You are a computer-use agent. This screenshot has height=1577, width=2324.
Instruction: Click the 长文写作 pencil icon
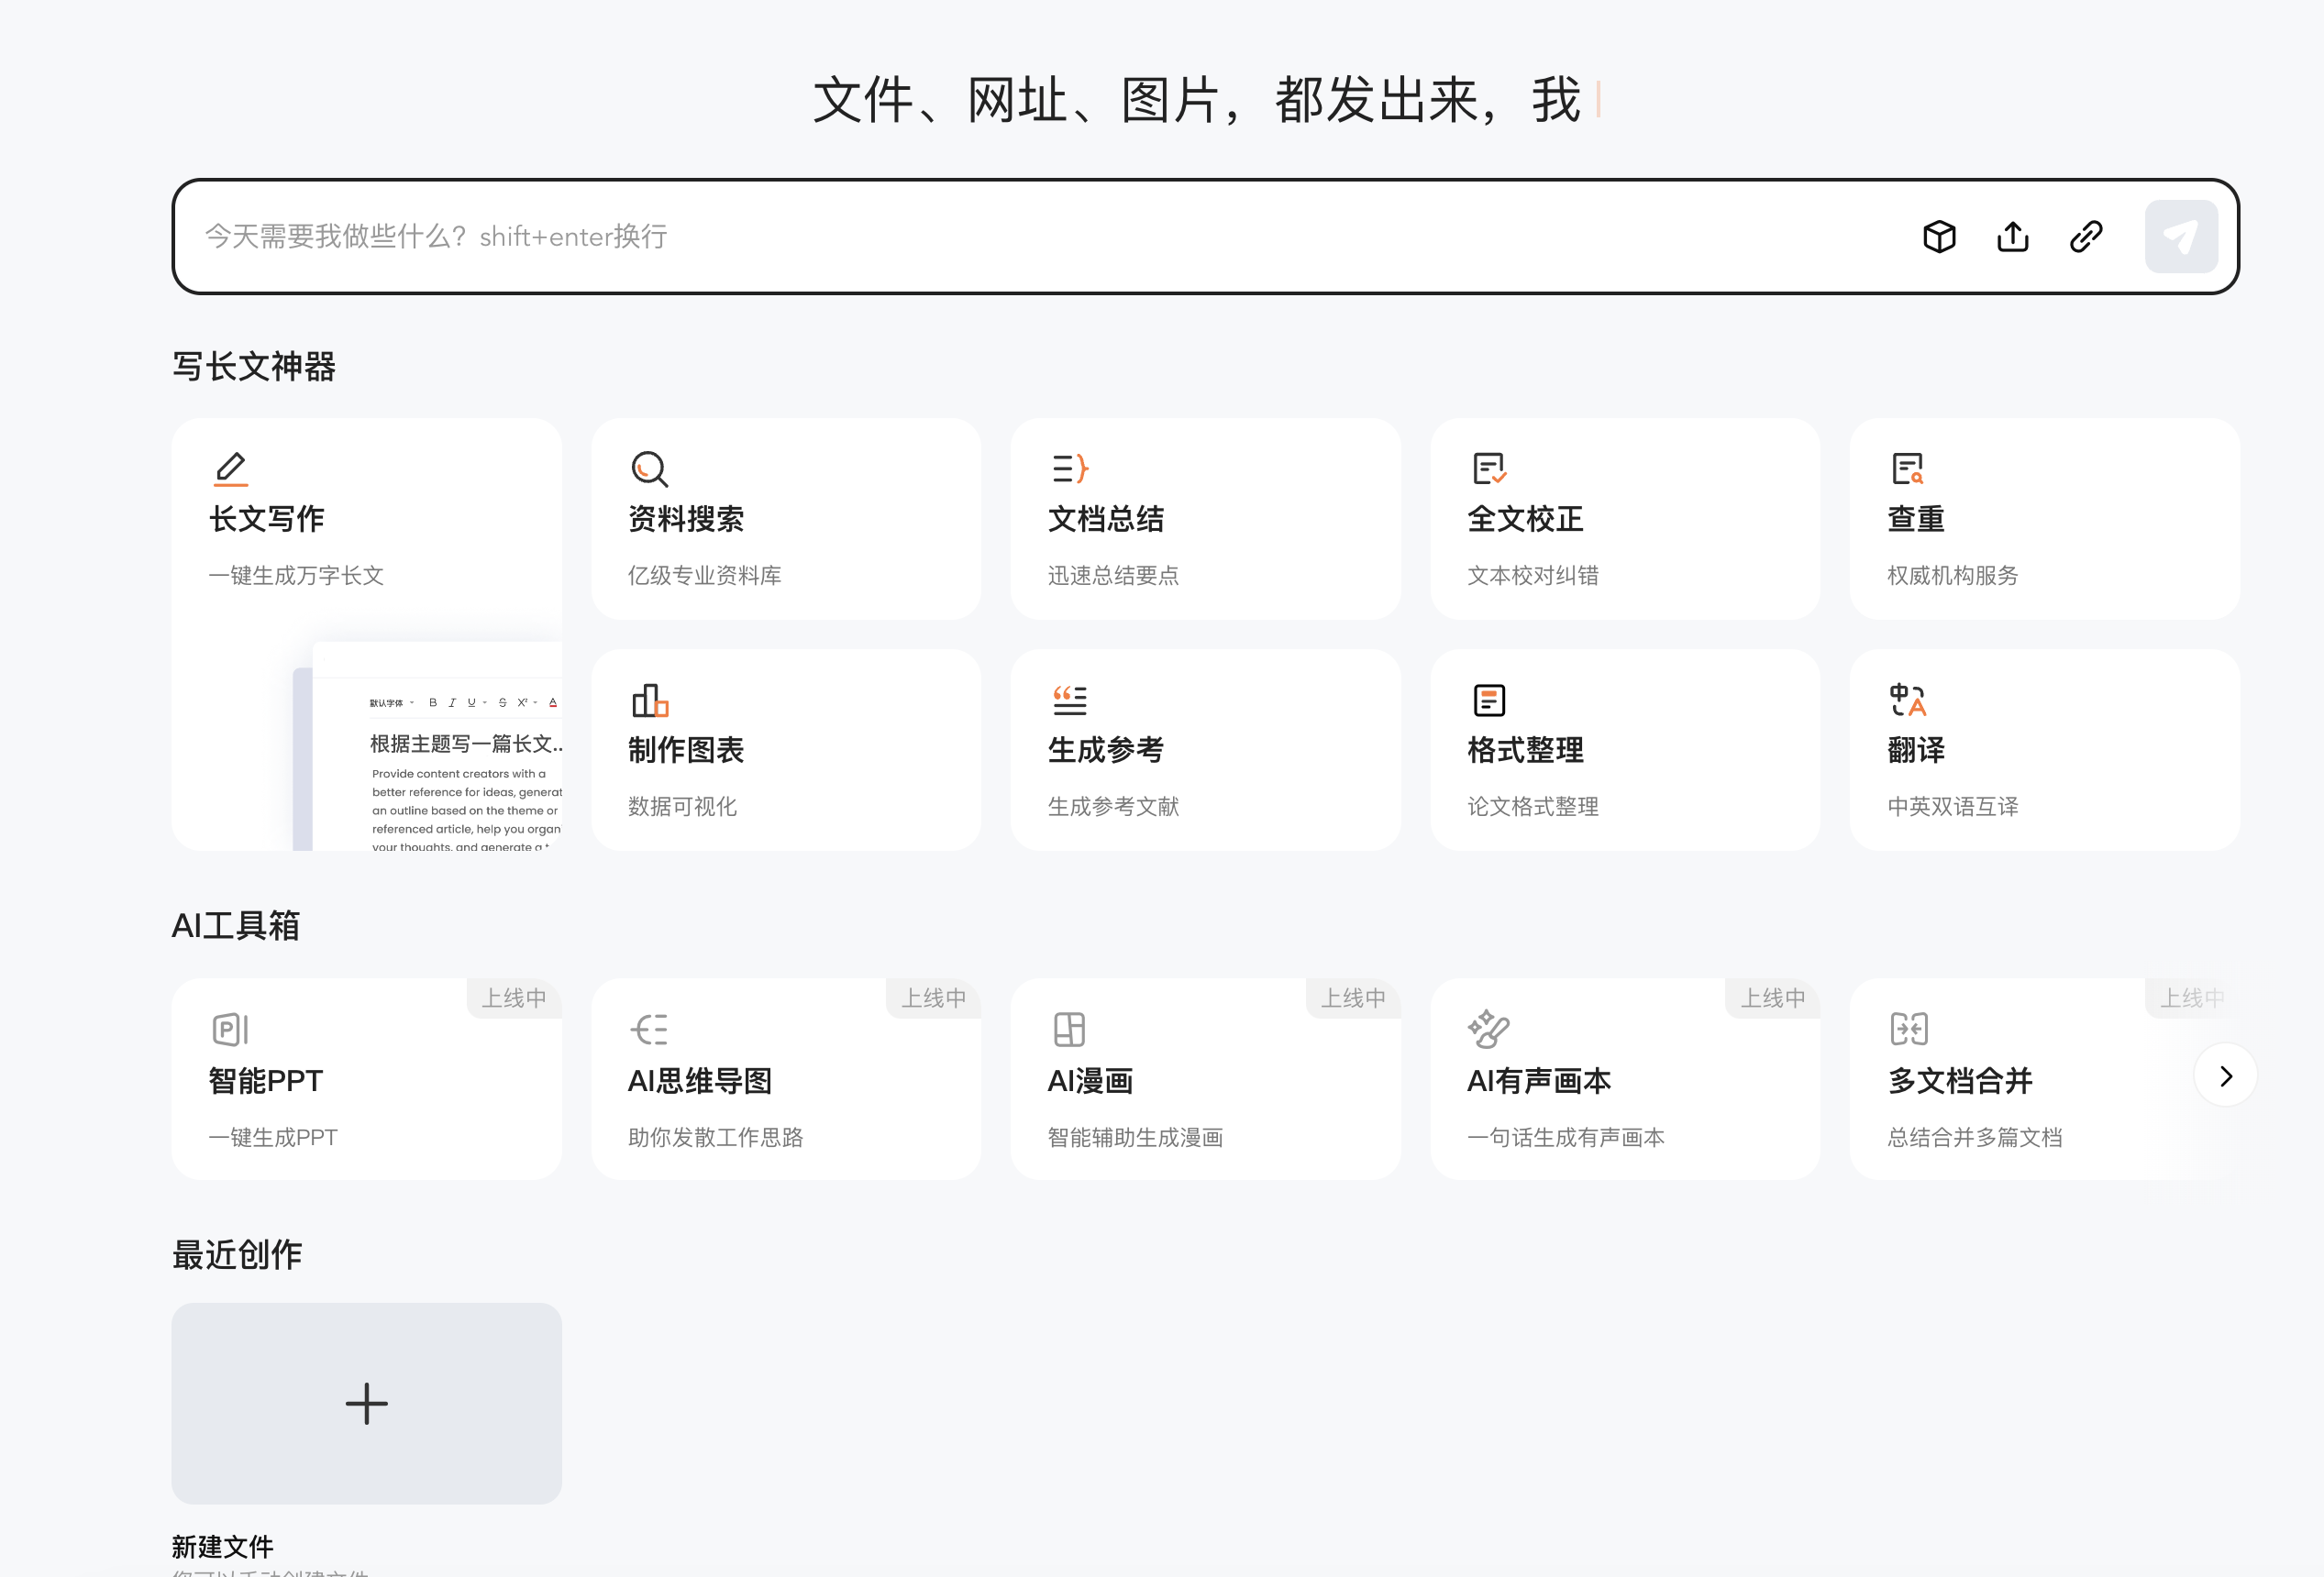231,469
